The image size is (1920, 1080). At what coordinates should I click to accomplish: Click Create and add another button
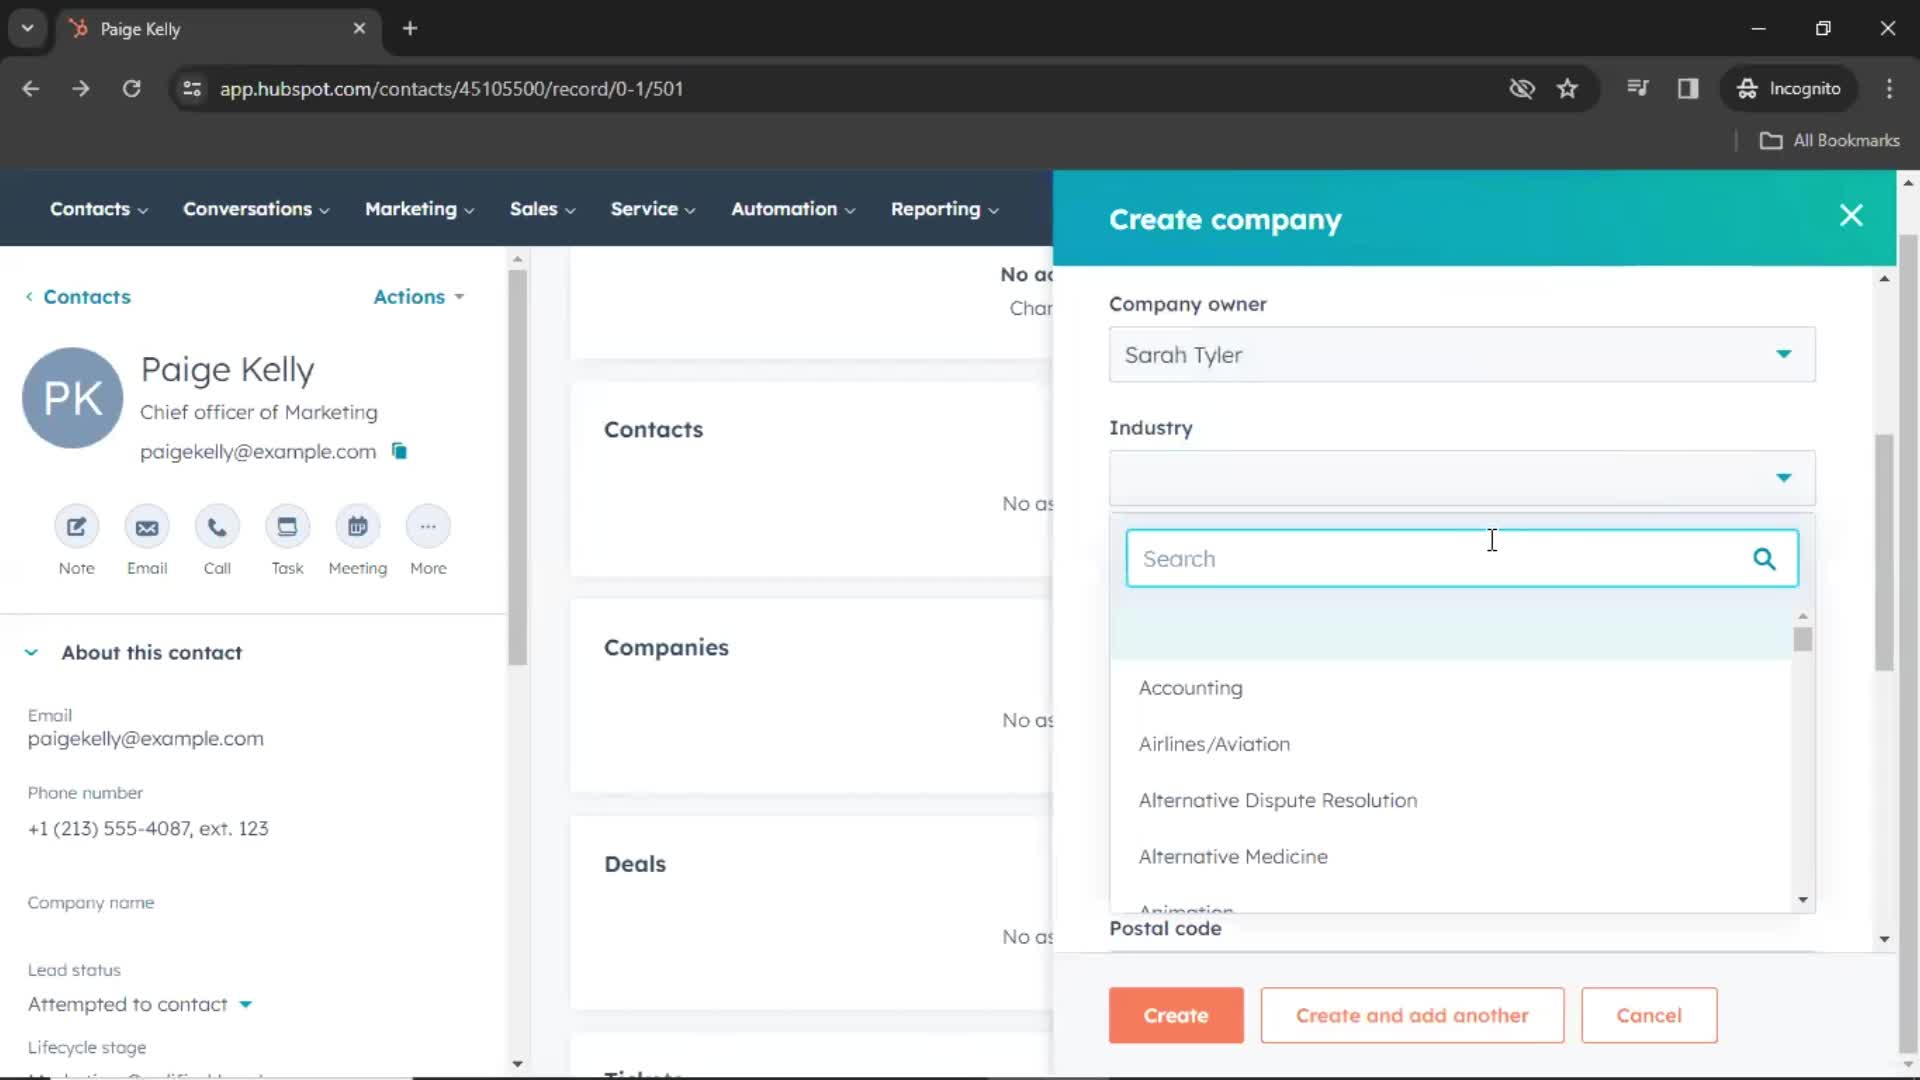[x=1411, y=1014]
